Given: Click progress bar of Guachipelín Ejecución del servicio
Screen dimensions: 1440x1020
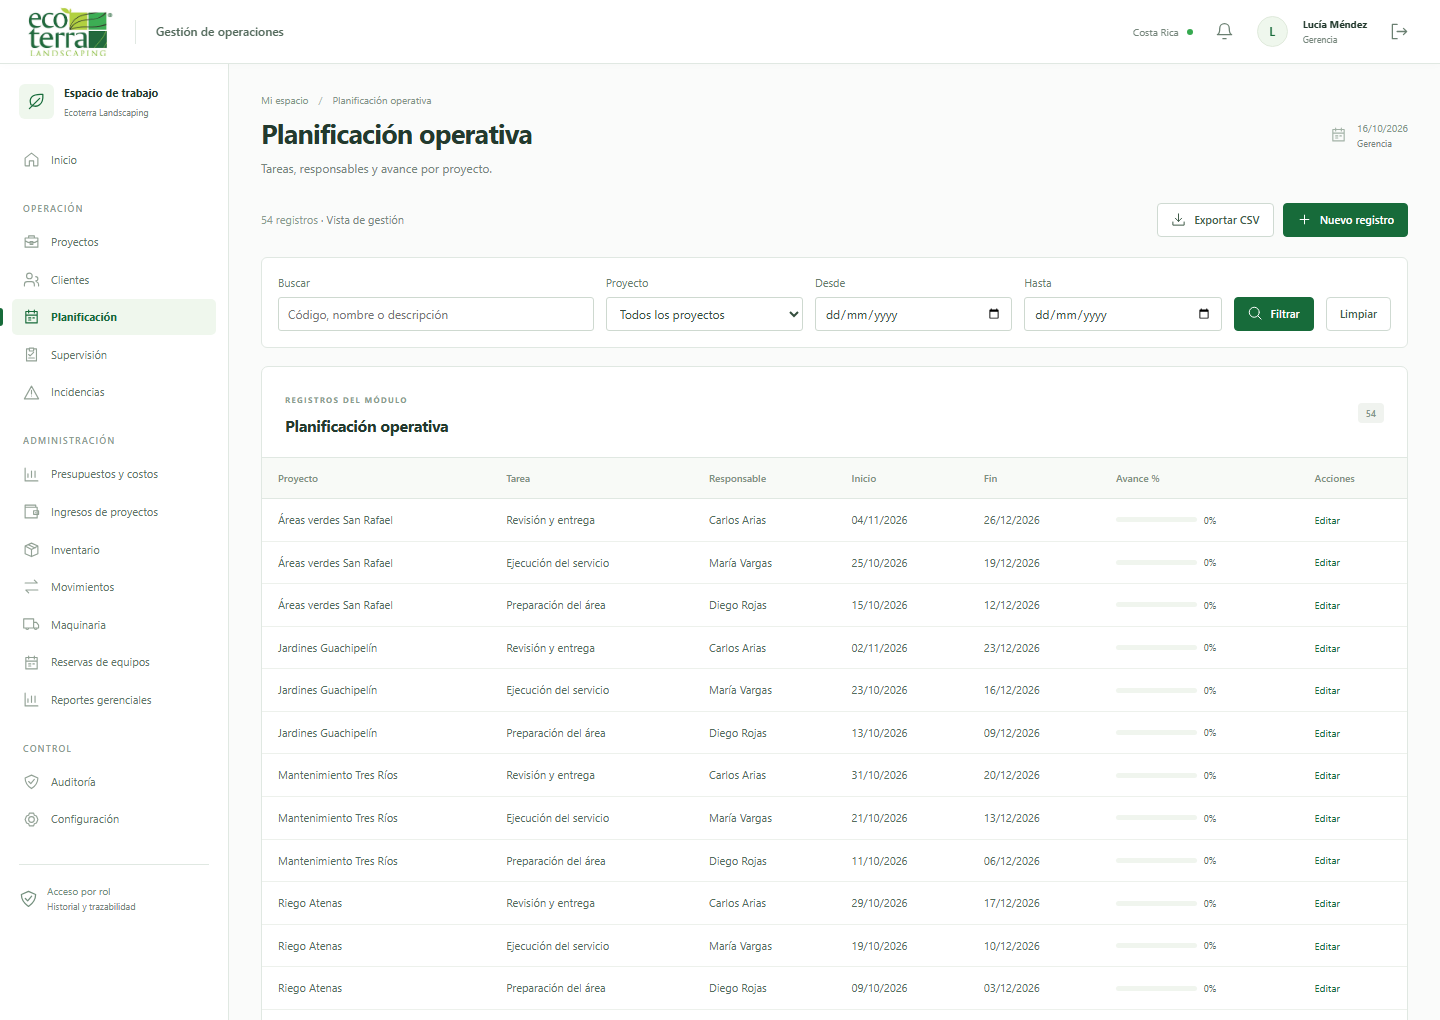Looking at the screenshot, I should tap(1156, 691).
